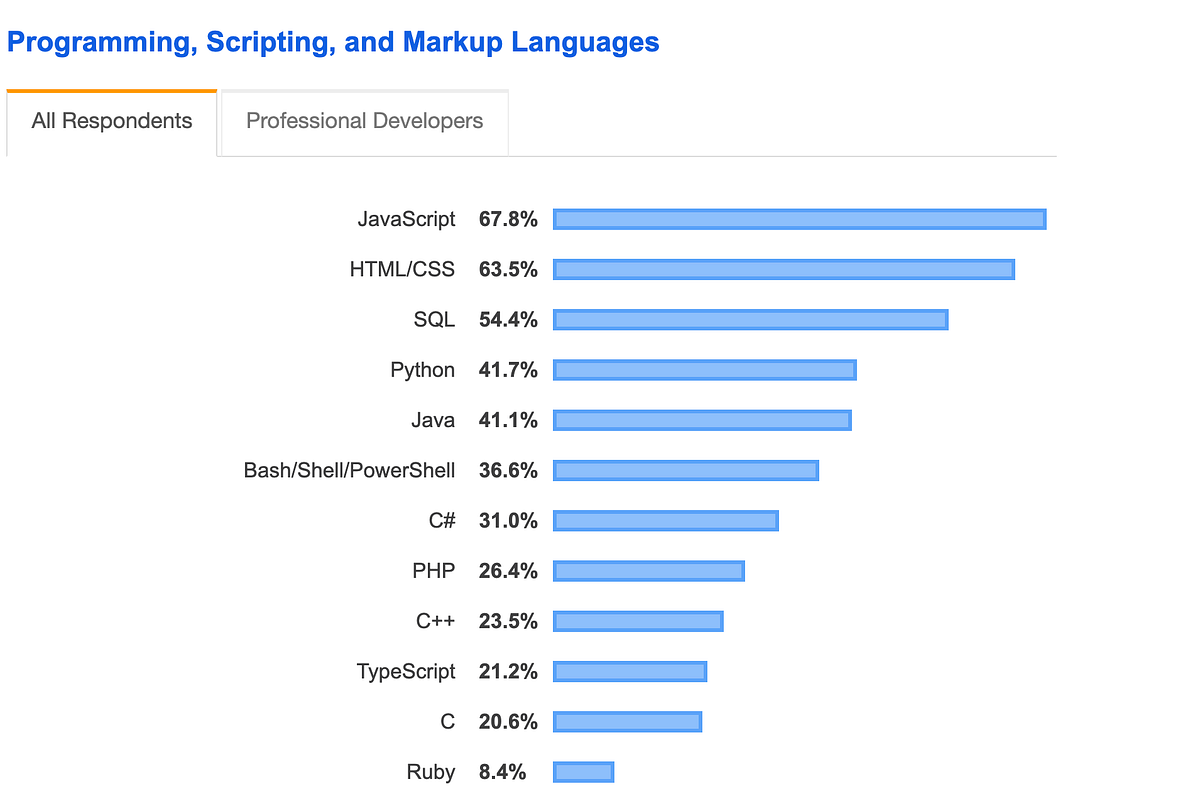Image resolution: width=1200 pixels, height=794 pixels.
Task: Click the Ruby bar
Action: (584, 771)
